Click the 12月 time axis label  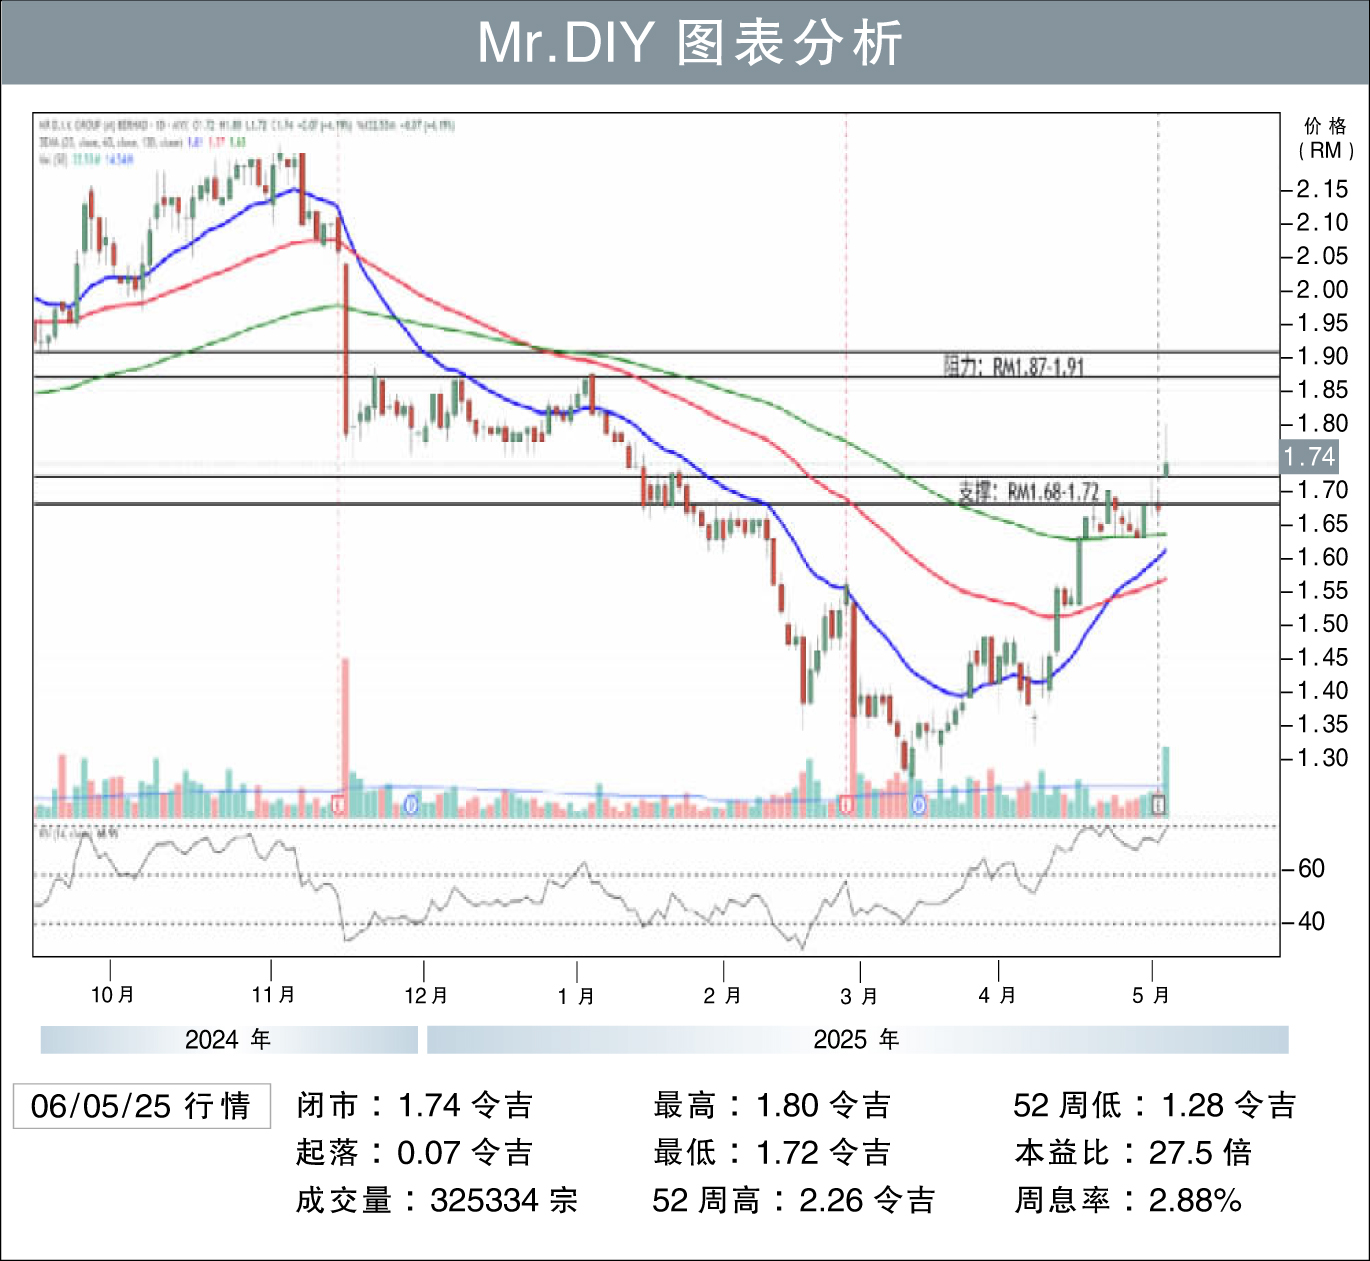pyautogui.click(x=426, y=996)
